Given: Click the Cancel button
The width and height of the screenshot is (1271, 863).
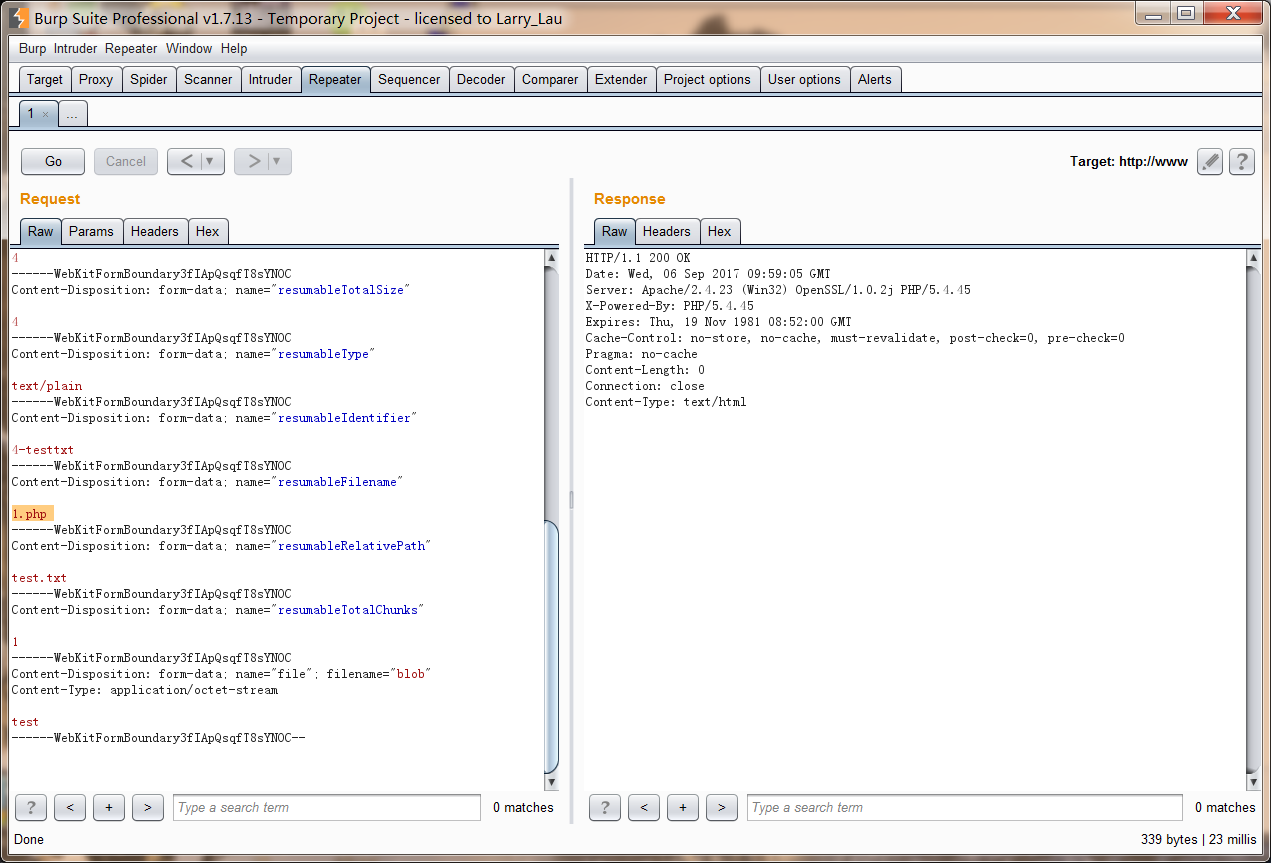Looking at the screenshot, I should click(126, 161).
